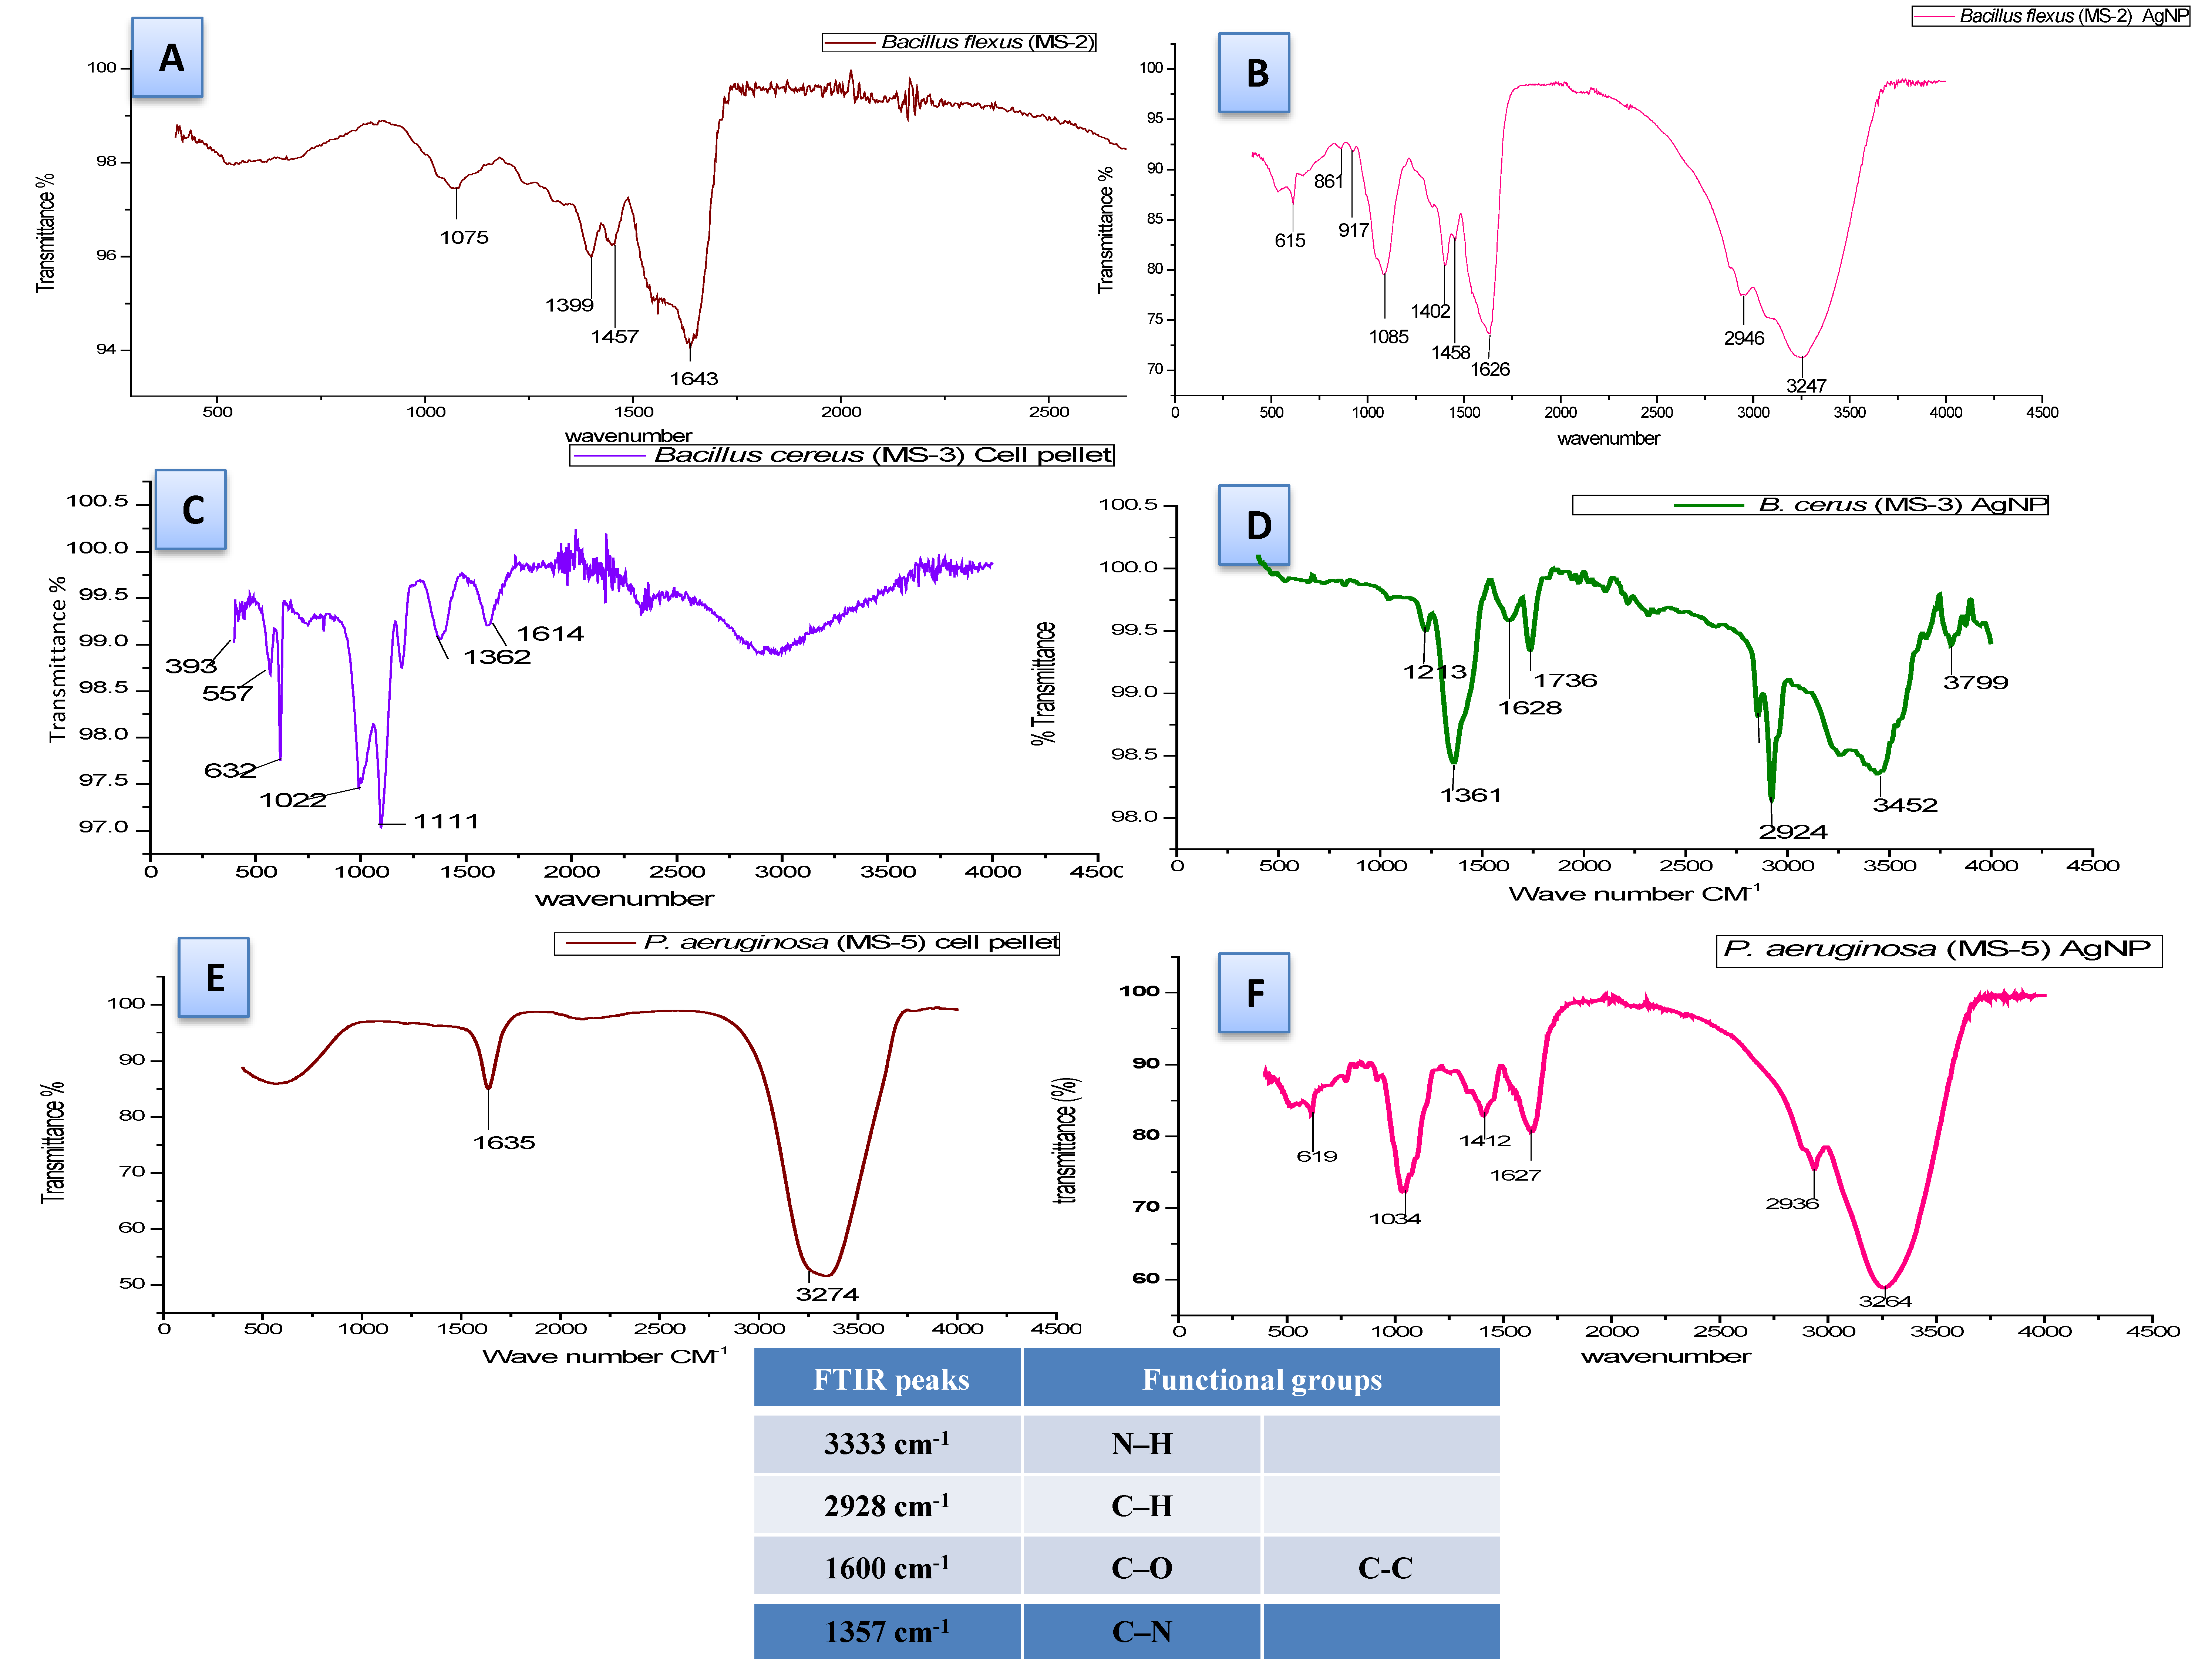Screen dimensions: 2212x1659
Task: Click the Bacillus flexus (MS-2) legend
Action: [959, 42]
